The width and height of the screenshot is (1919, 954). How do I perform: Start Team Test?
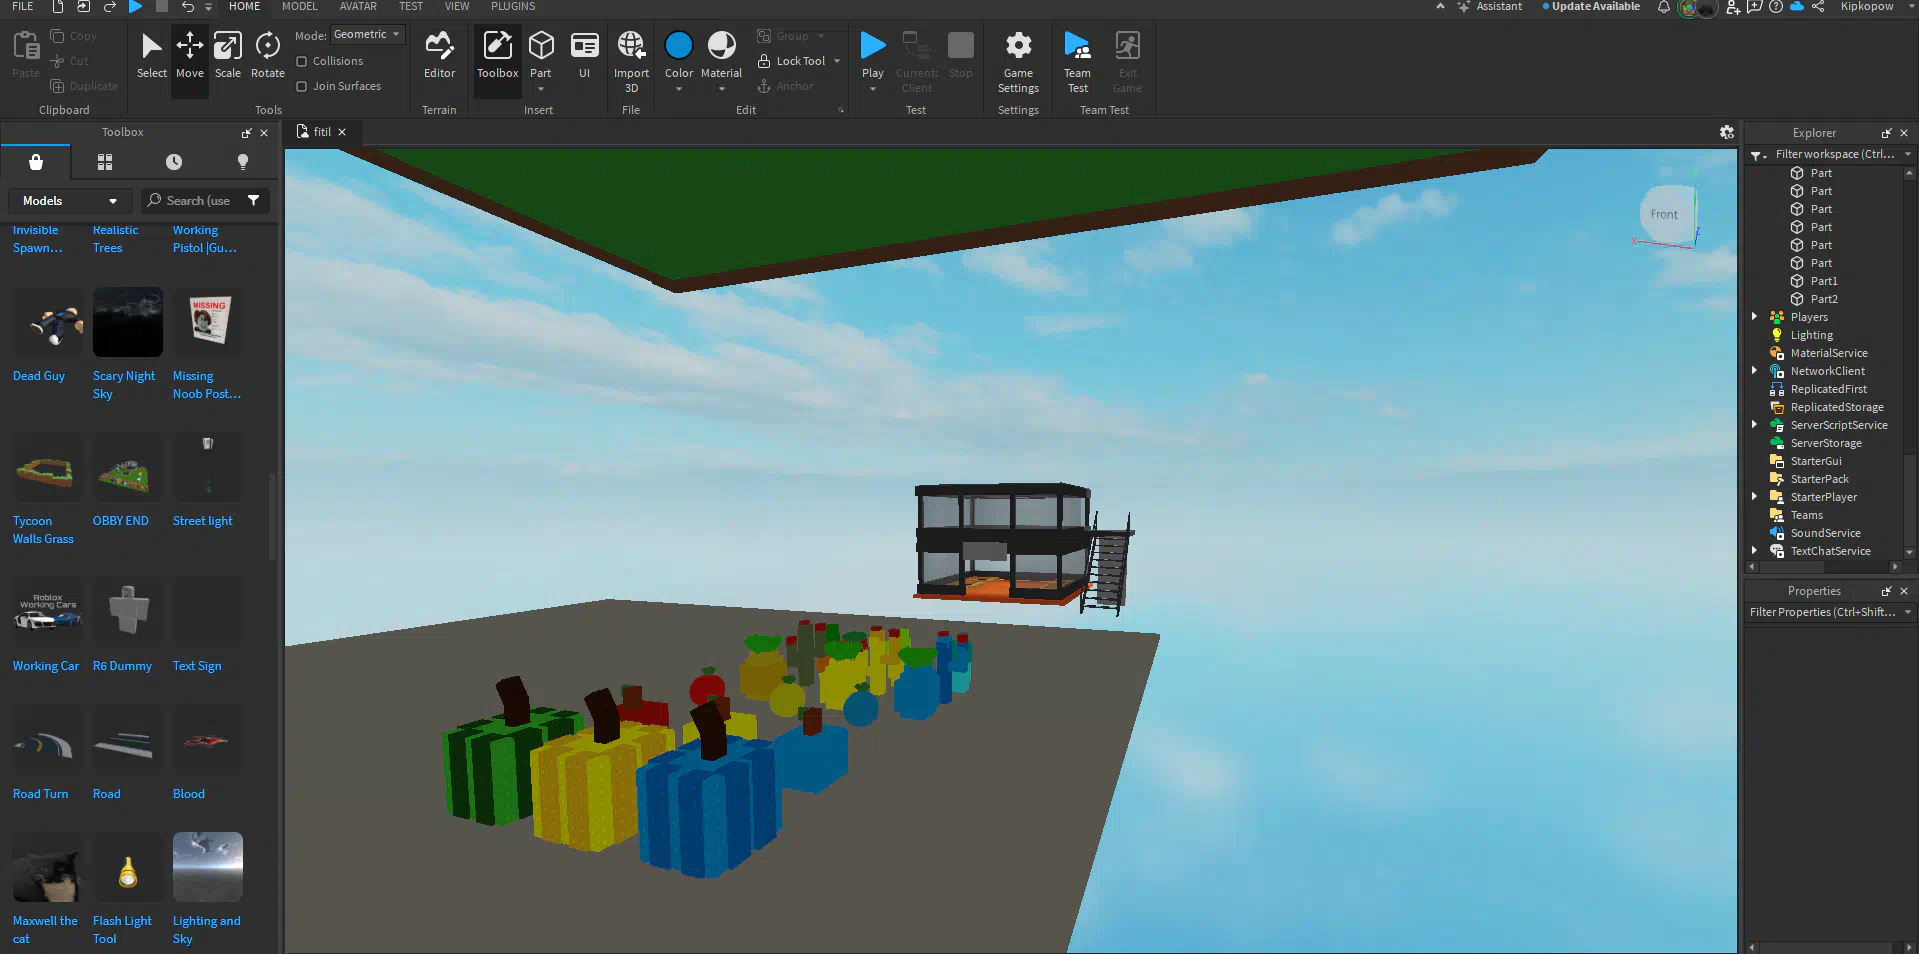(1077, 60)
